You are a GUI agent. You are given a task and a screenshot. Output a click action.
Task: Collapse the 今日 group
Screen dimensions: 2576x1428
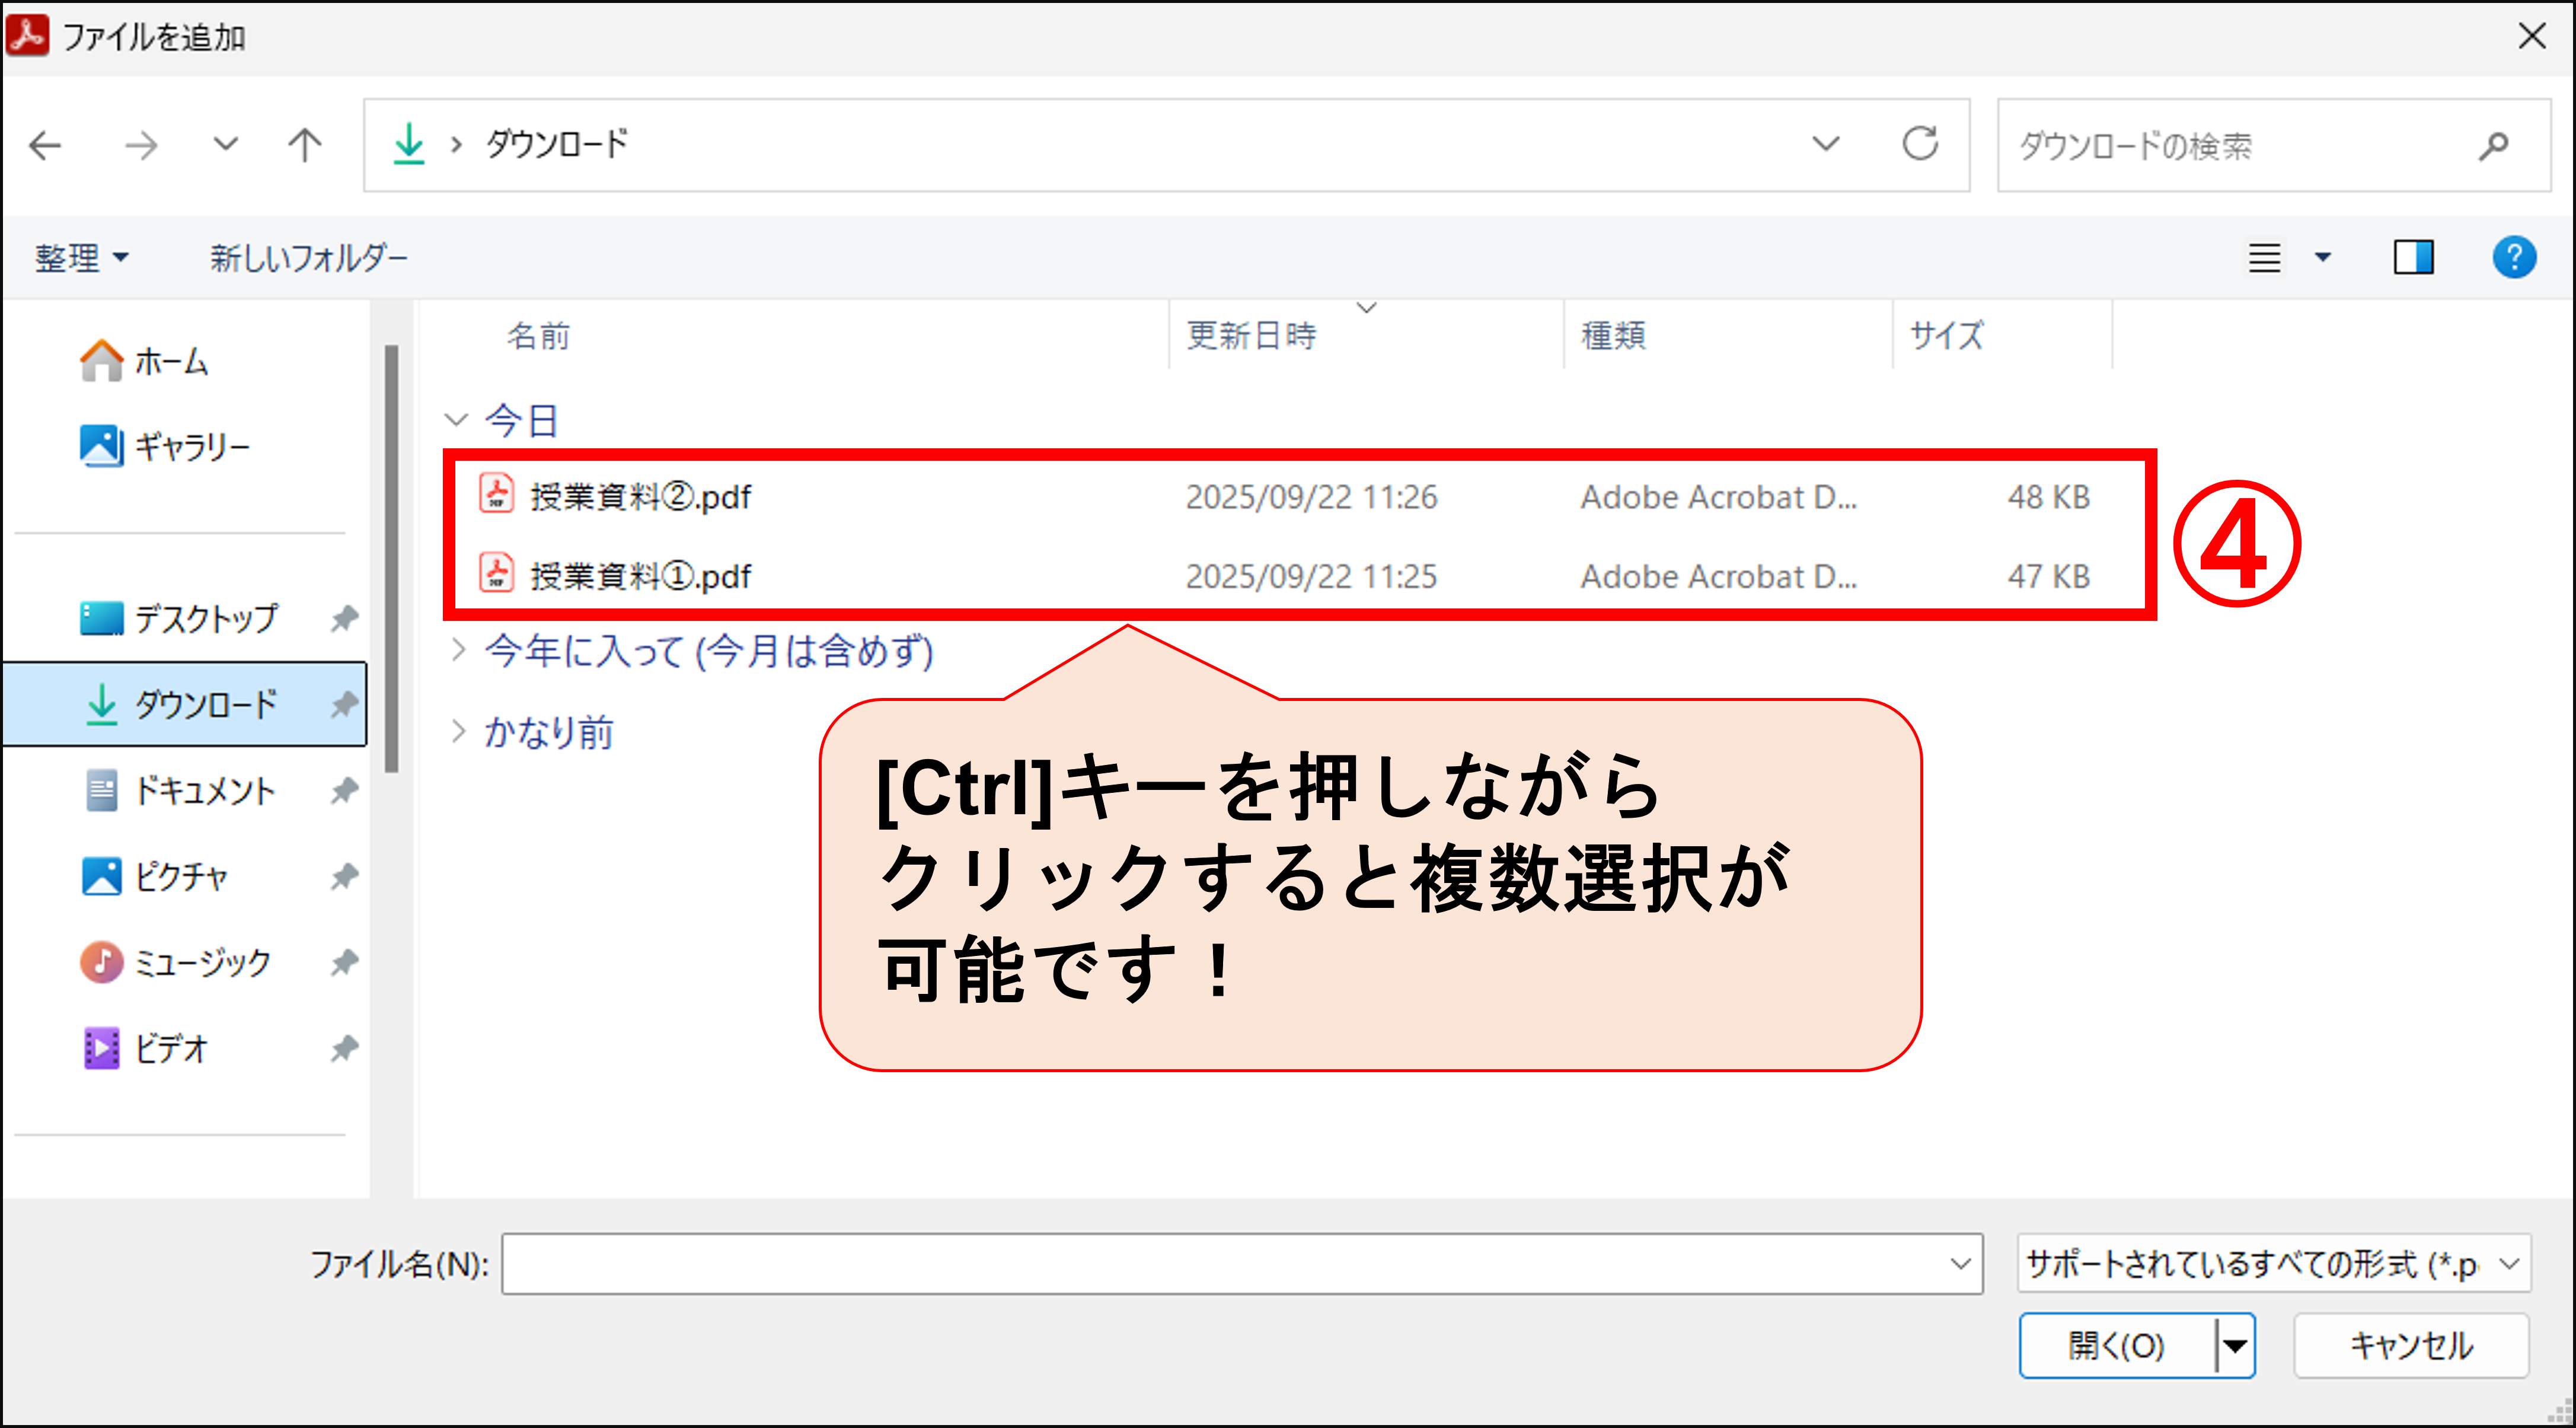click(x=457, y=419)
